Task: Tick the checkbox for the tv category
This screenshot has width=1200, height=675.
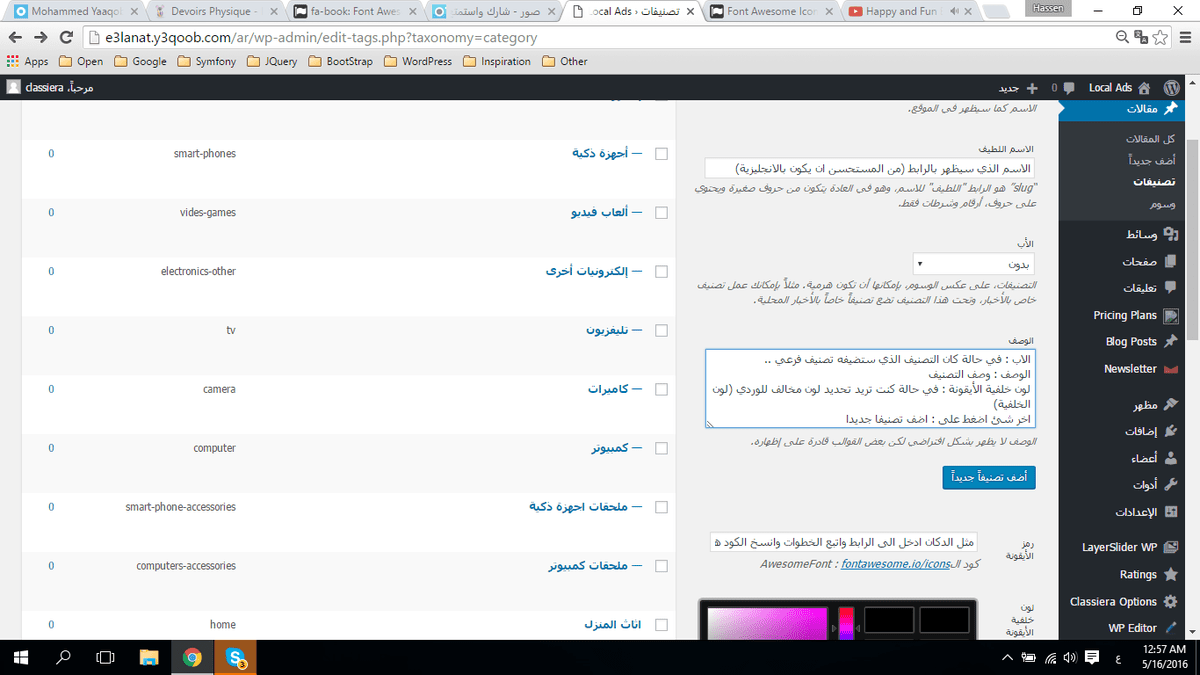Action: [661, 330]
